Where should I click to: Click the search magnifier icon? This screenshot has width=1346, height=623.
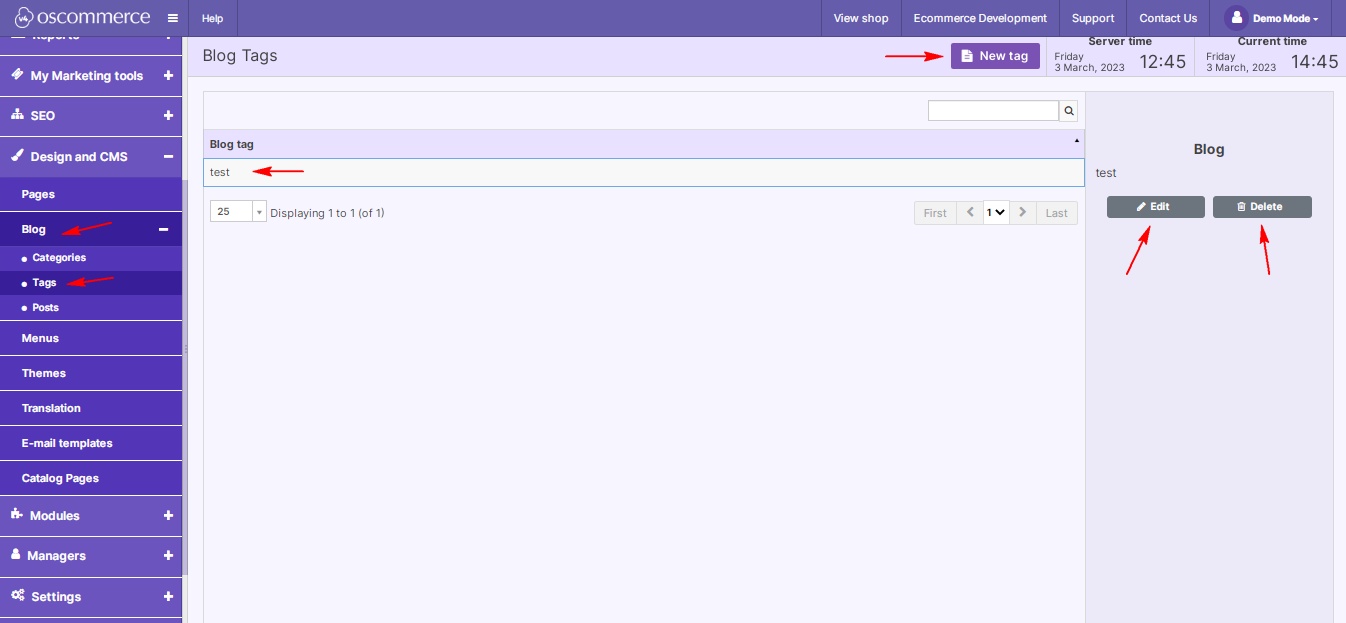pos(1069,111)
